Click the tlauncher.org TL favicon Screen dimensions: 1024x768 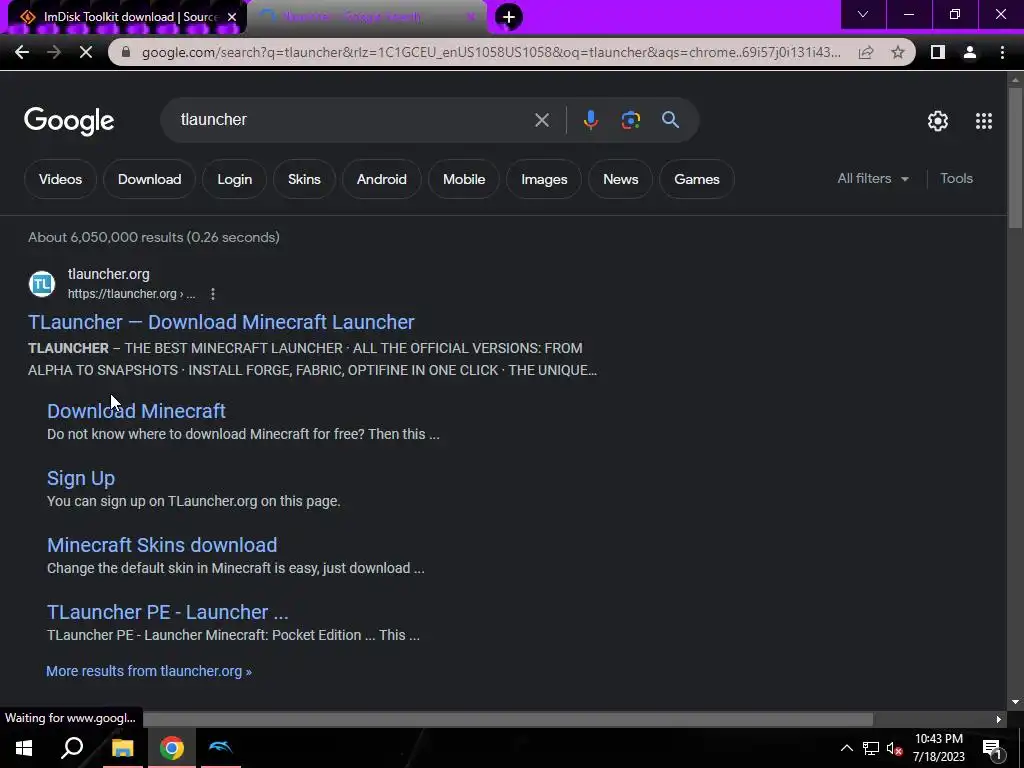(x=42, y=284)
